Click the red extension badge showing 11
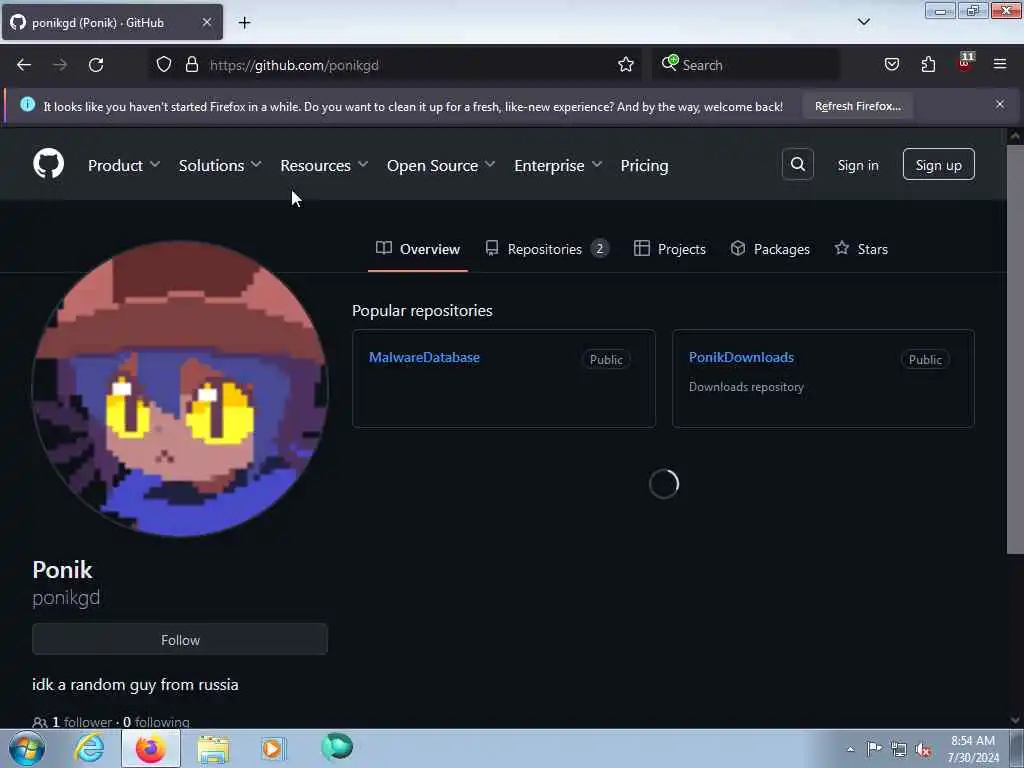The width and height of the screenshot is (1024, 768). 965,63
